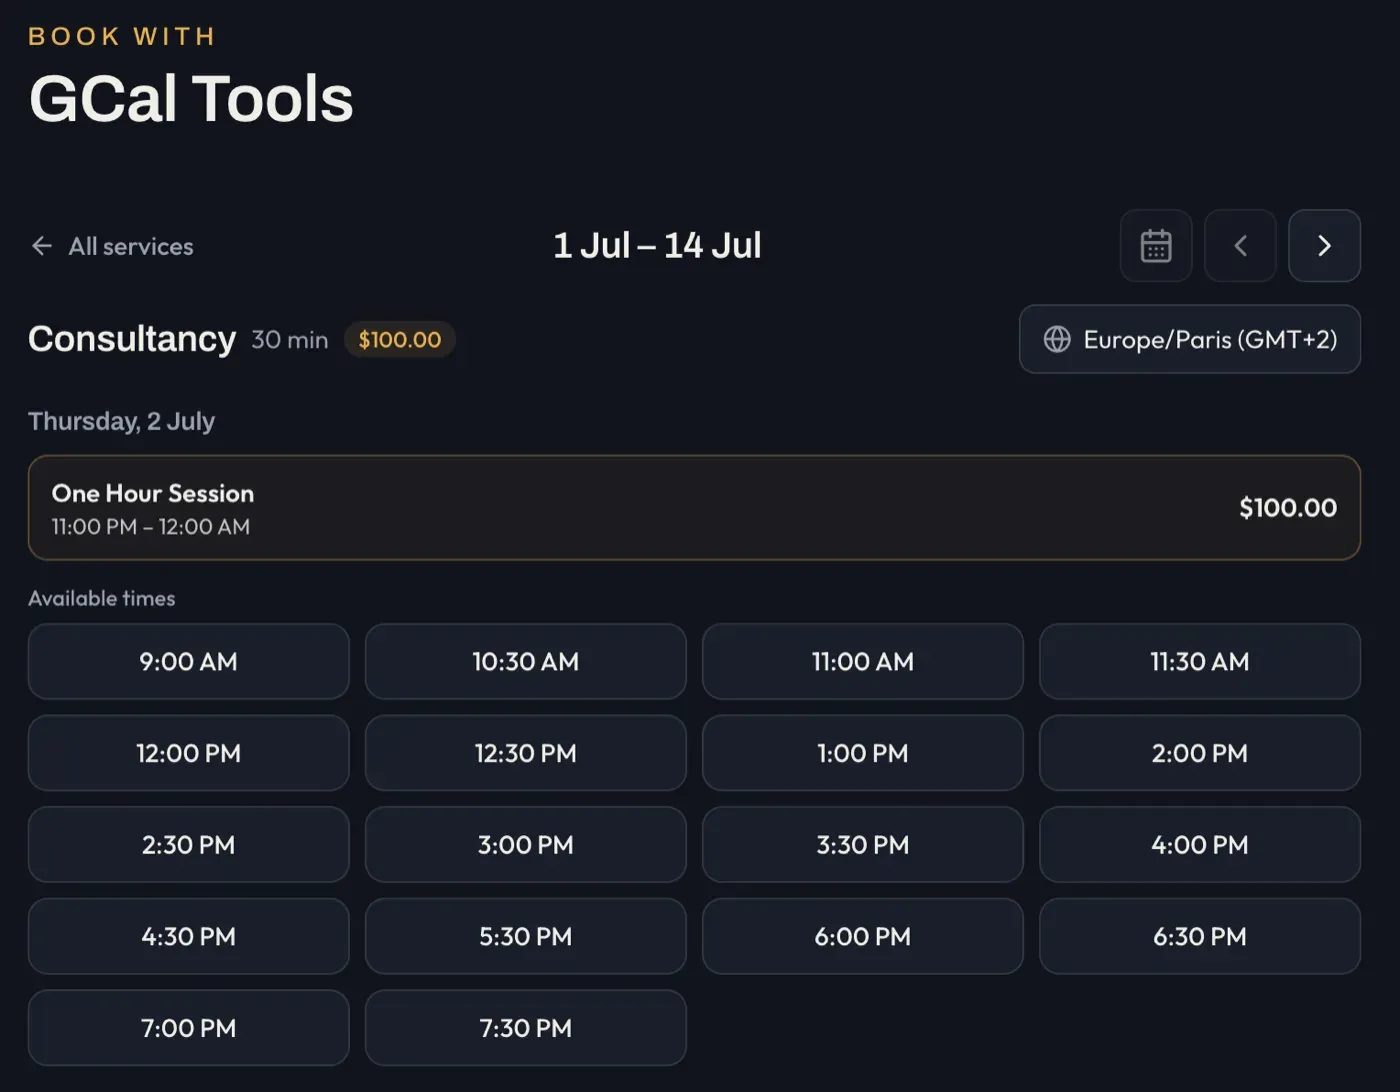Click the globe icon in timezone selector
The image size is (1400, 1092).
[x=1057, y=339]
